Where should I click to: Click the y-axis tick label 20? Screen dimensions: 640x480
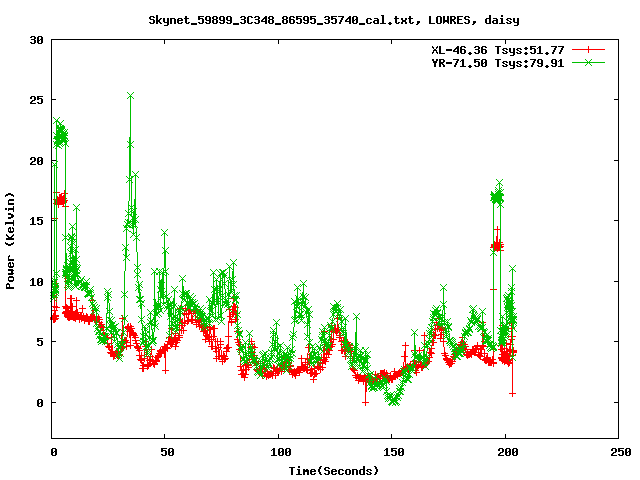[x=36, y=161]
